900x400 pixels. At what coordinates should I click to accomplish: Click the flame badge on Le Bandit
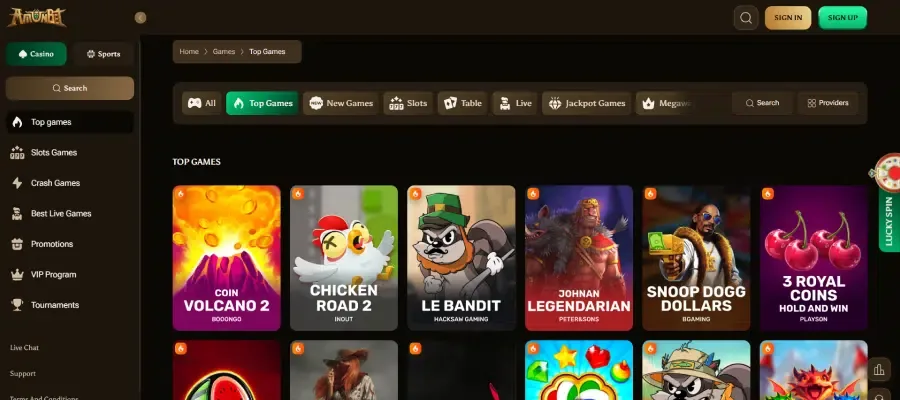point(416,193)
